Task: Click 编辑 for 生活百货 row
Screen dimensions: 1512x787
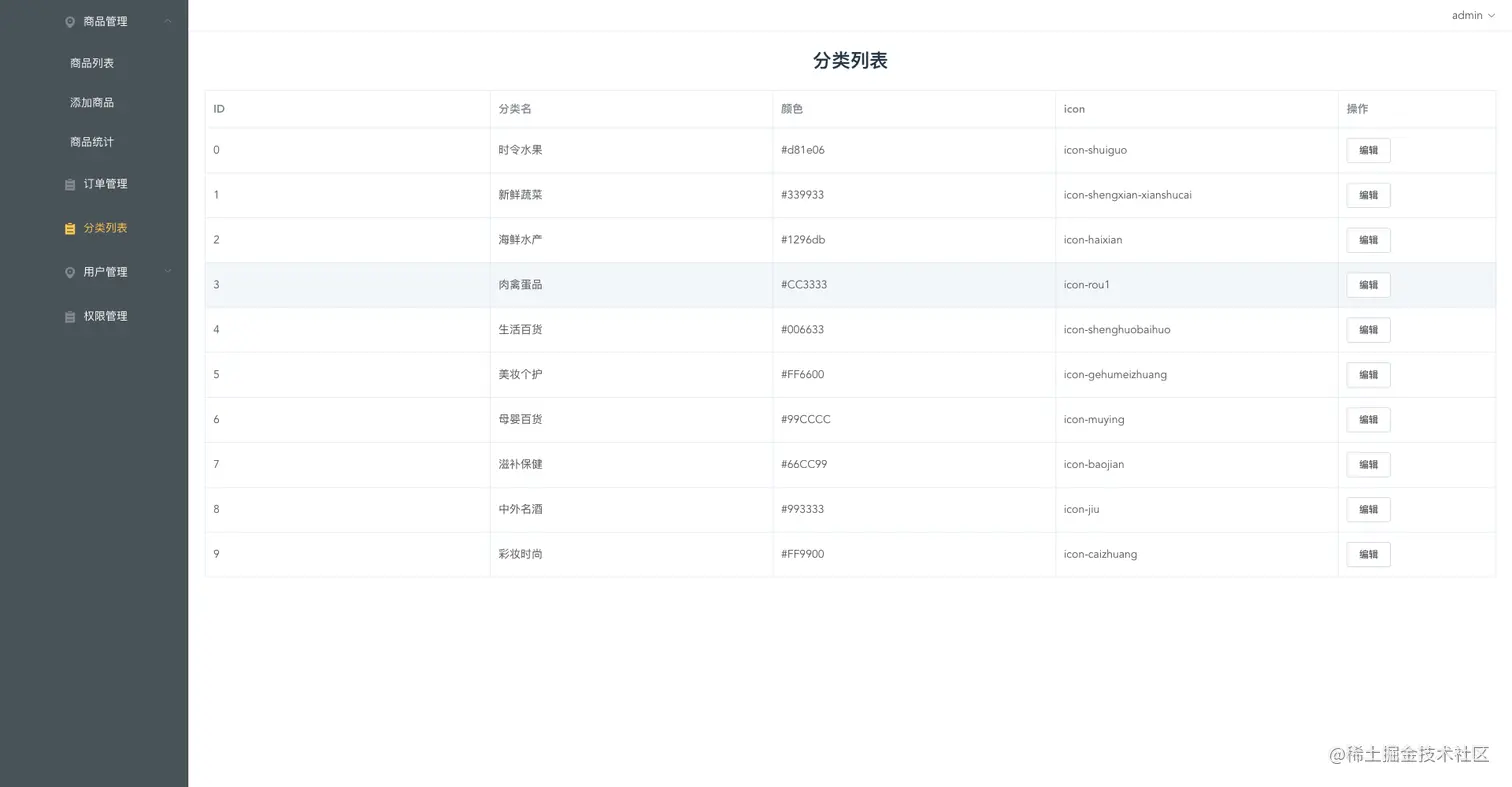Action: click(1368, 330)
